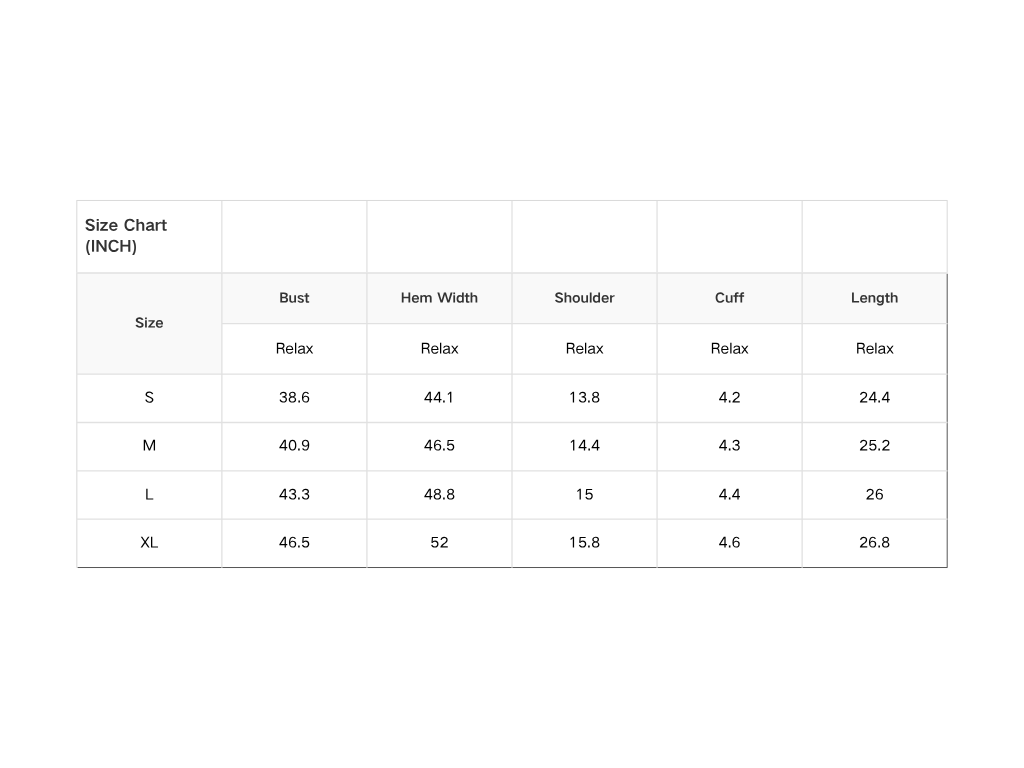Select XL hem width value 52
Screen dimensions: 1024x768
tap(439, 543)
